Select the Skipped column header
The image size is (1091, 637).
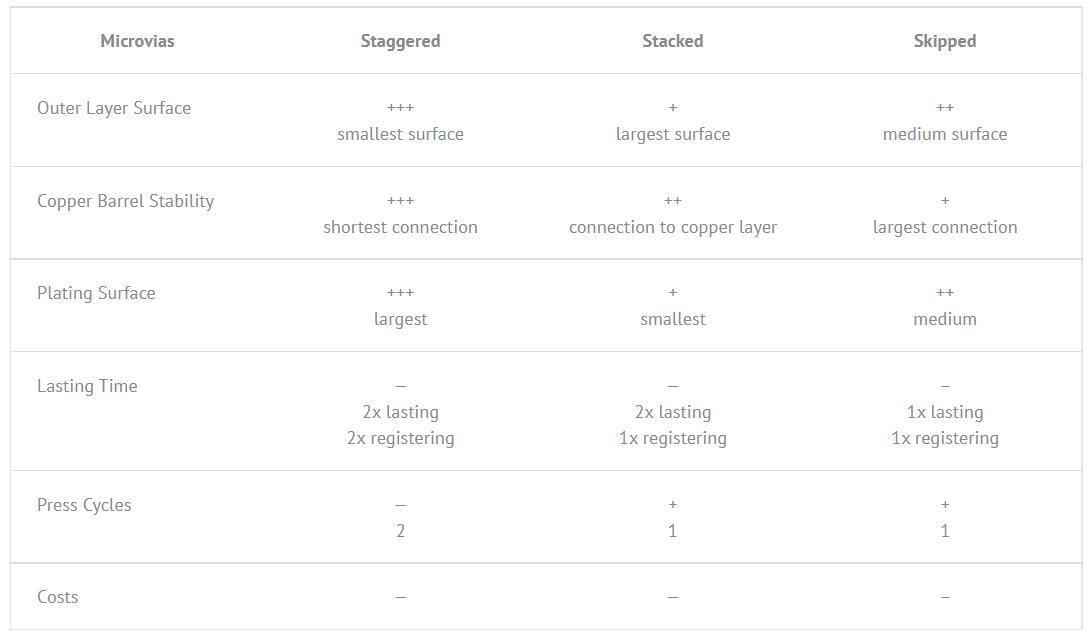pyautogui.click(x=944, y=41)
